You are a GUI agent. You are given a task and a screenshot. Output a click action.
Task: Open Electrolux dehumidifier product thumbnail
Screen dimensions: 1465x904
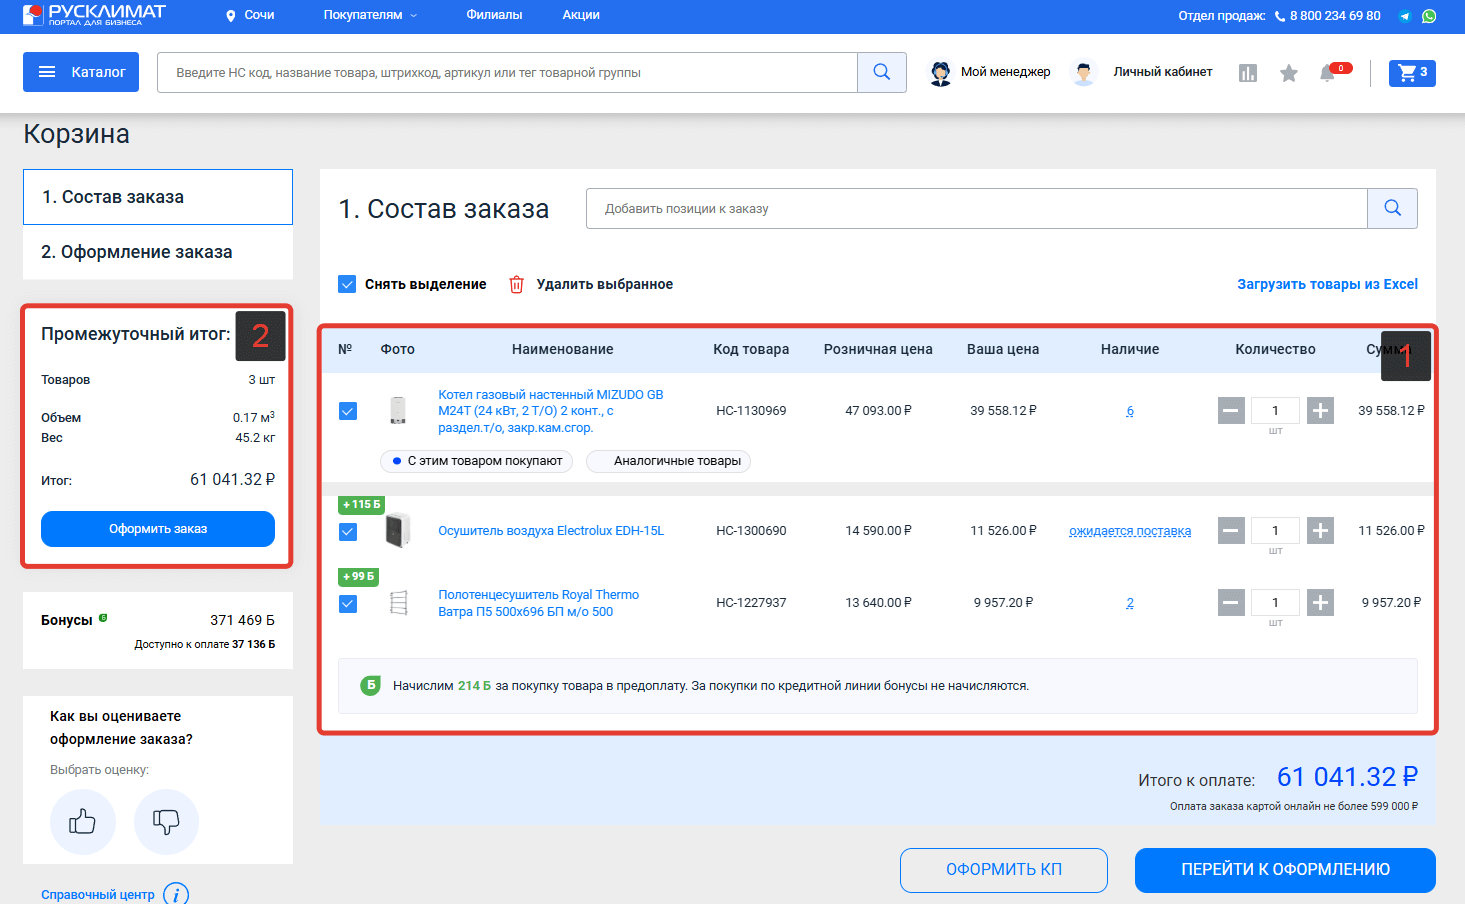(398, 530)
